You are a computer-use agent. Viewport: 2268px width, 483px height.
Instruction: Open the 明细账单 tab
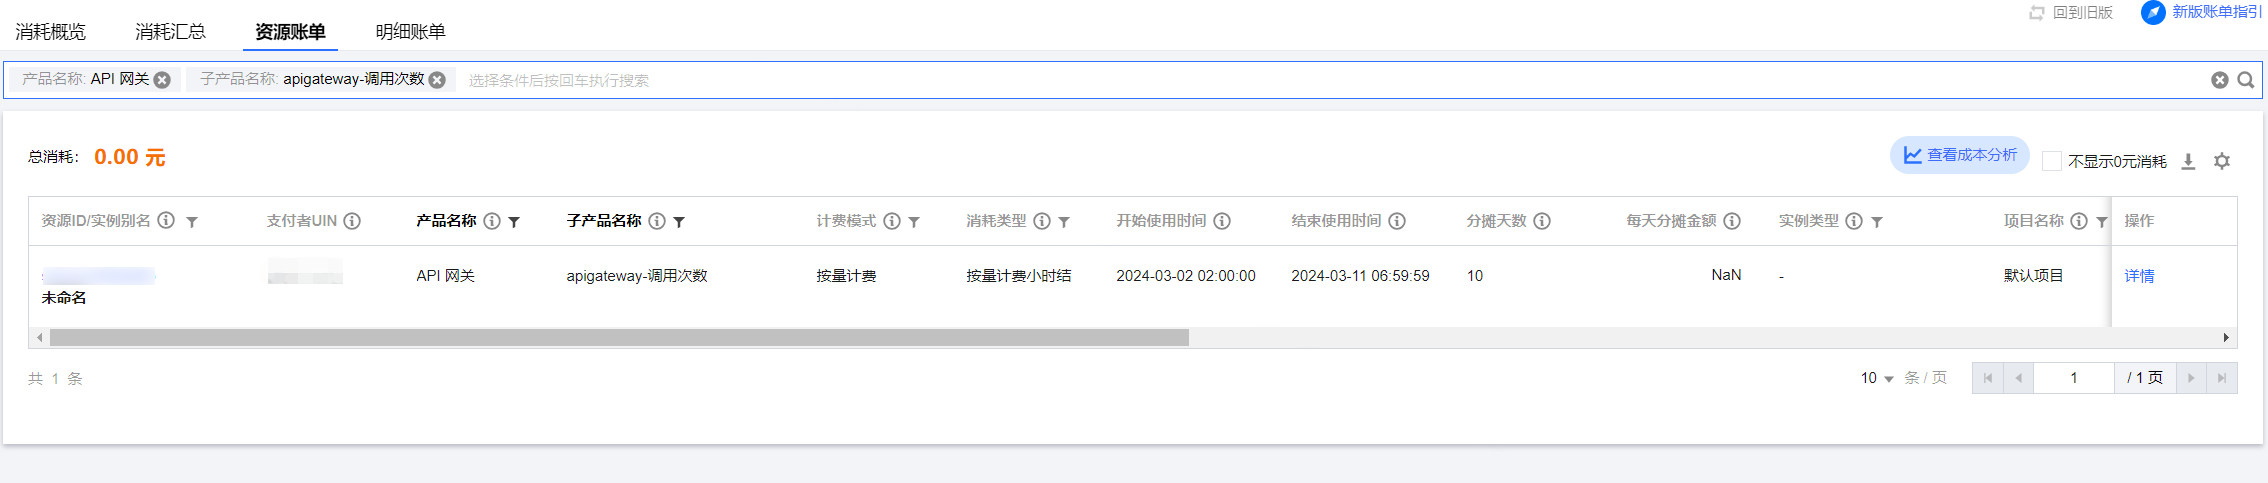click(411, 32)
